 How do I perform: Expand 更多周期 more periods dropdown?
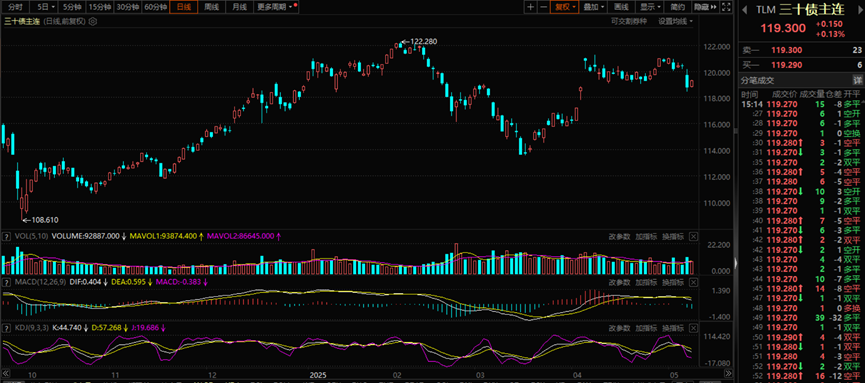pos(277,7)
